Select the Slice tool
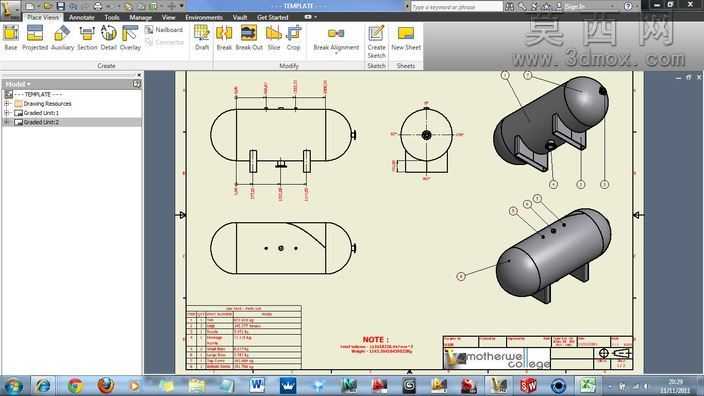This screenshot has width=704, height=396. (274, 38)
